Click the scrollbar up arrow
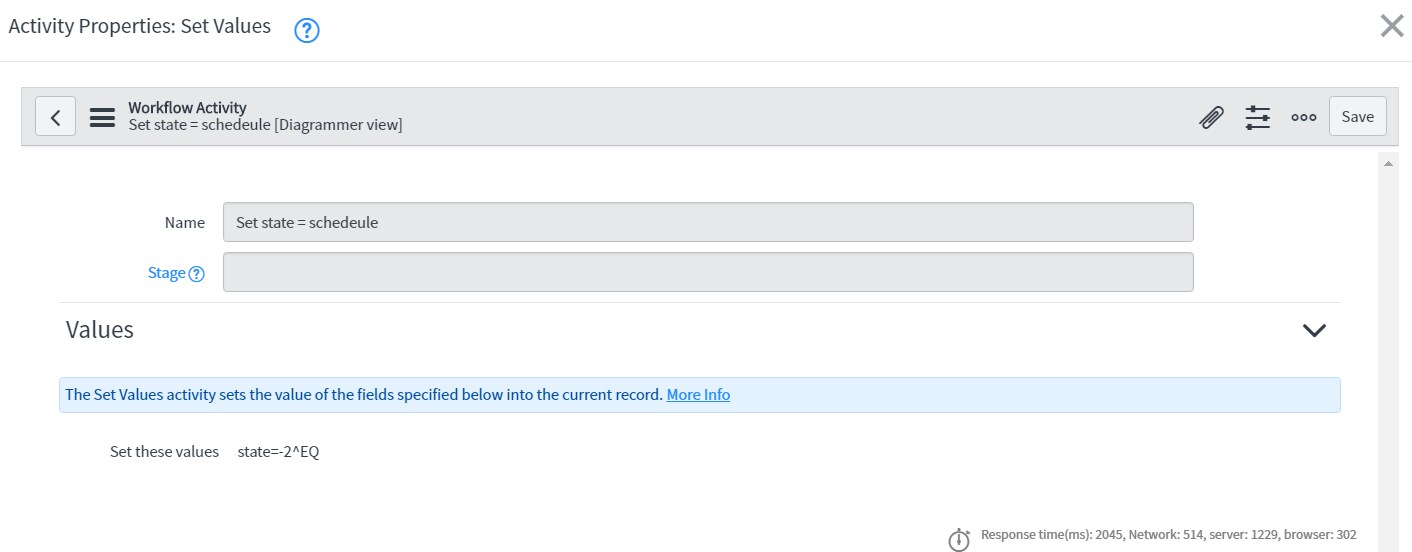Screen dimensions: 1412x552 1388,162
